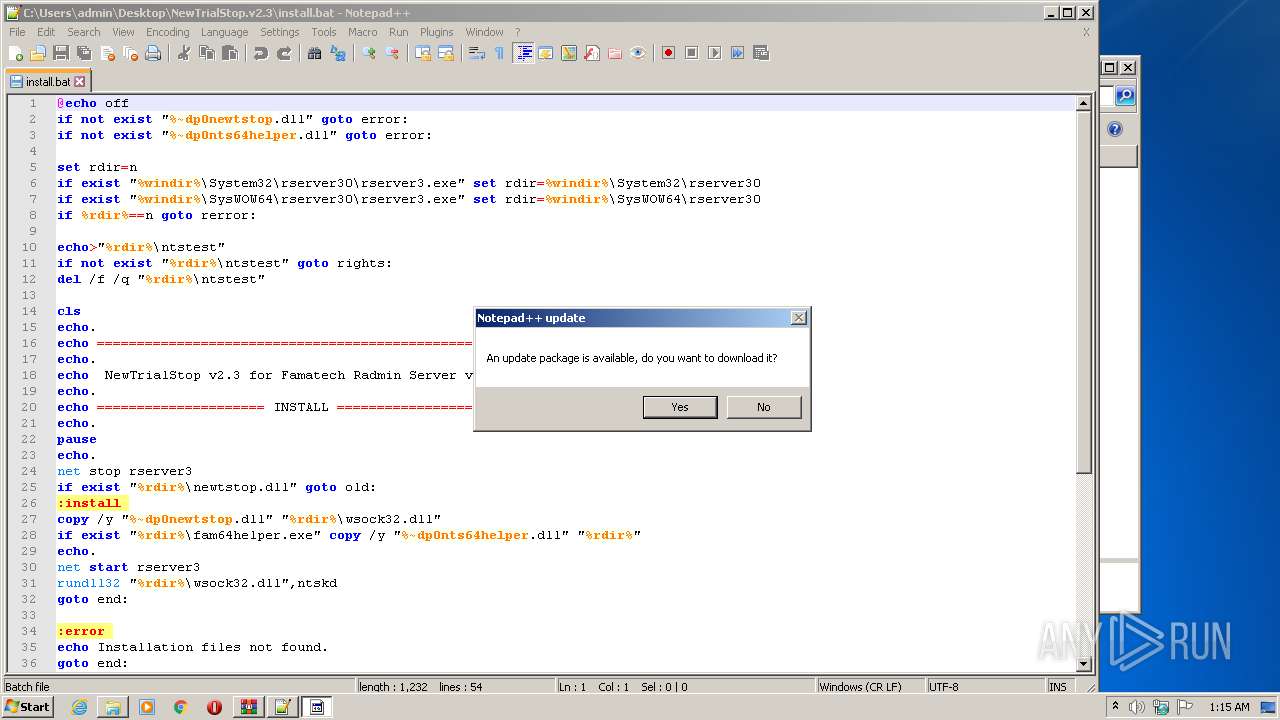Redo action using the toolbar icon

click(284, 53)
